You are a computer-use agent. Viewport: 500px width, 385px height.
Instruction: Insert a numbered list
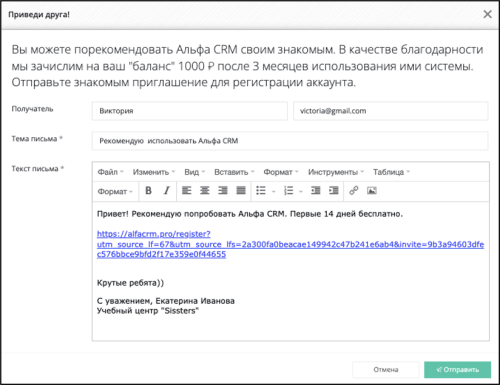click(288, 191)
